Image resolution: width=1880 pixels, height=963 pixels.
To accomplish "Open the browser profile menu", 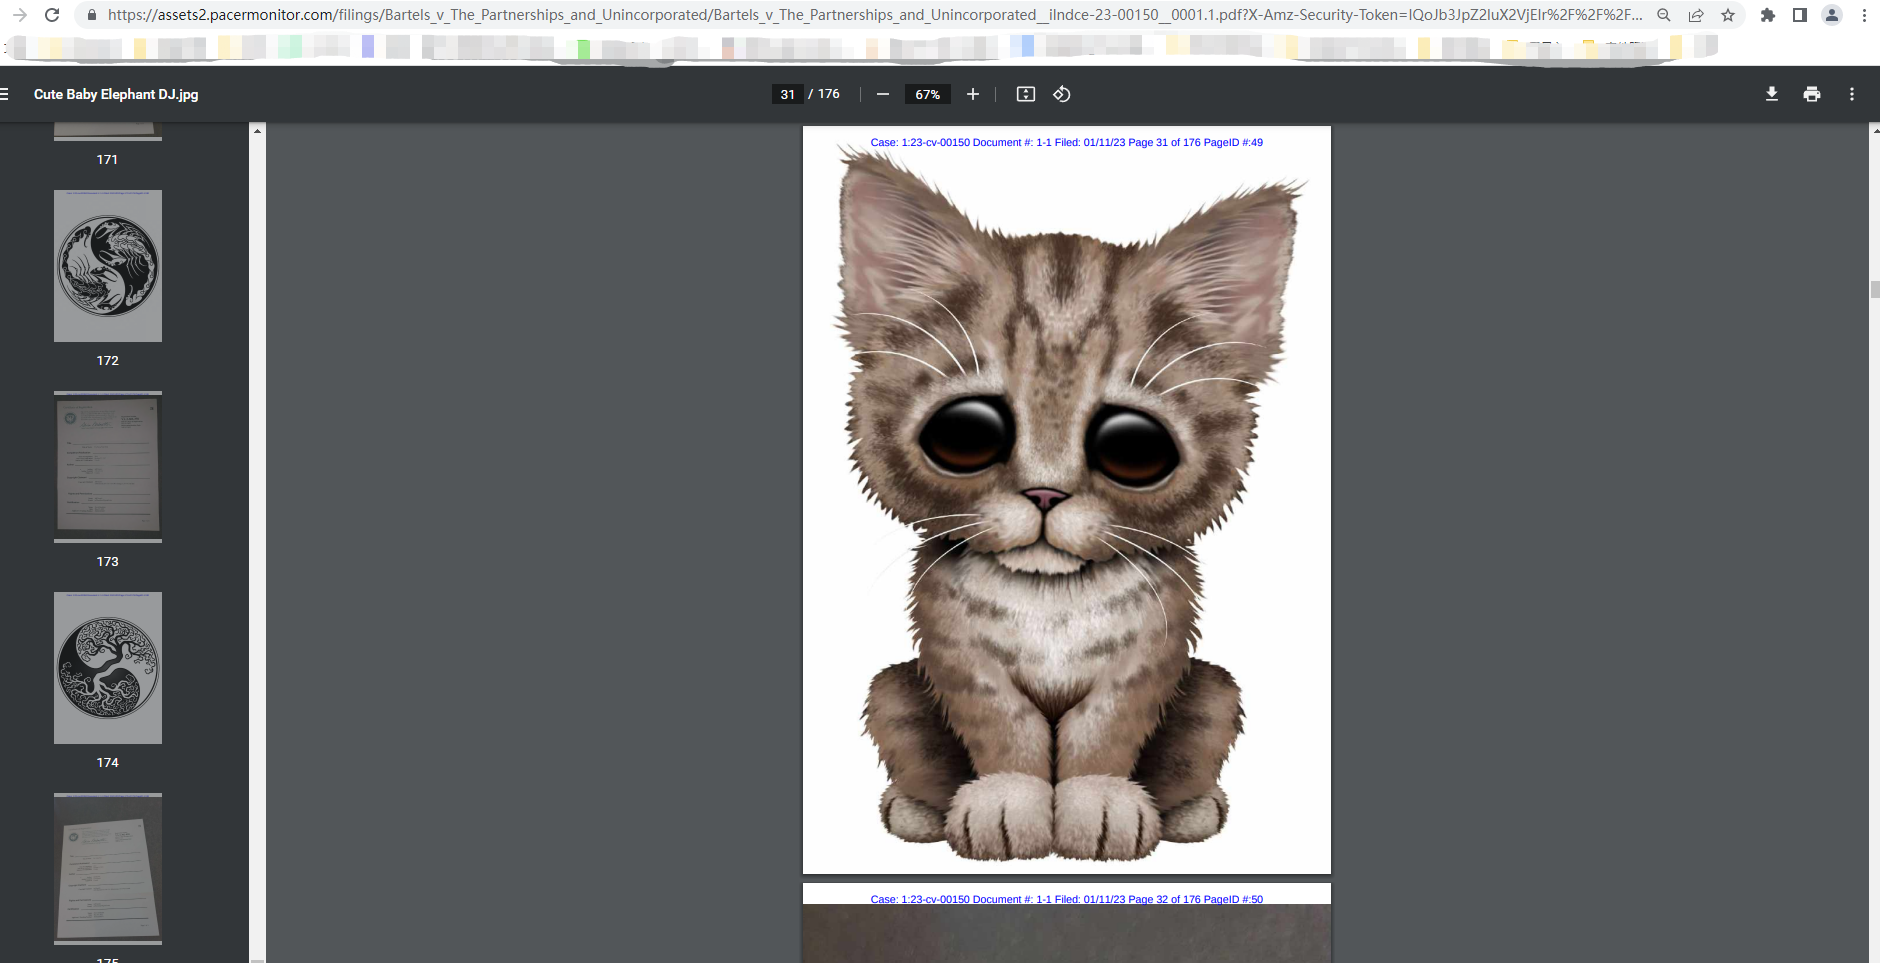I will (1831, 15).
